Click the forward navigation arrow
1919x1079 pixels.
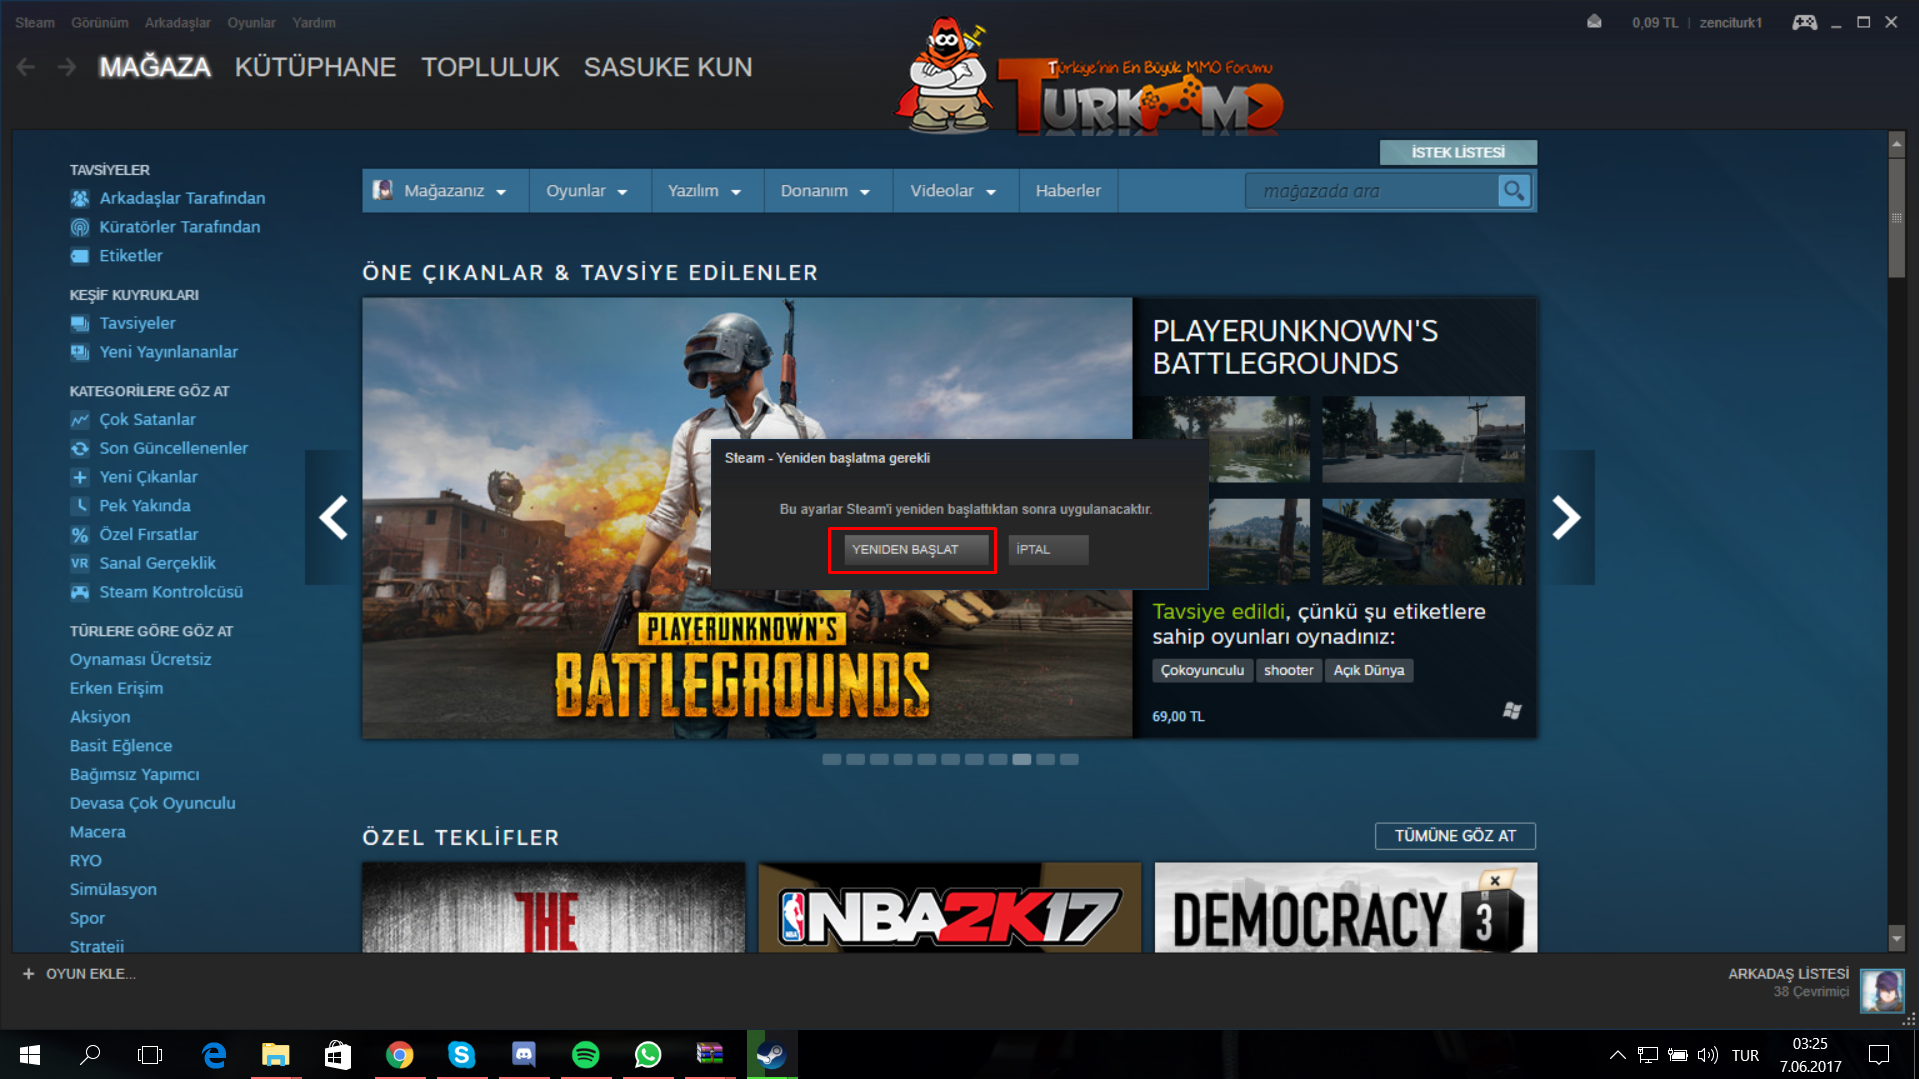[66, 67]
